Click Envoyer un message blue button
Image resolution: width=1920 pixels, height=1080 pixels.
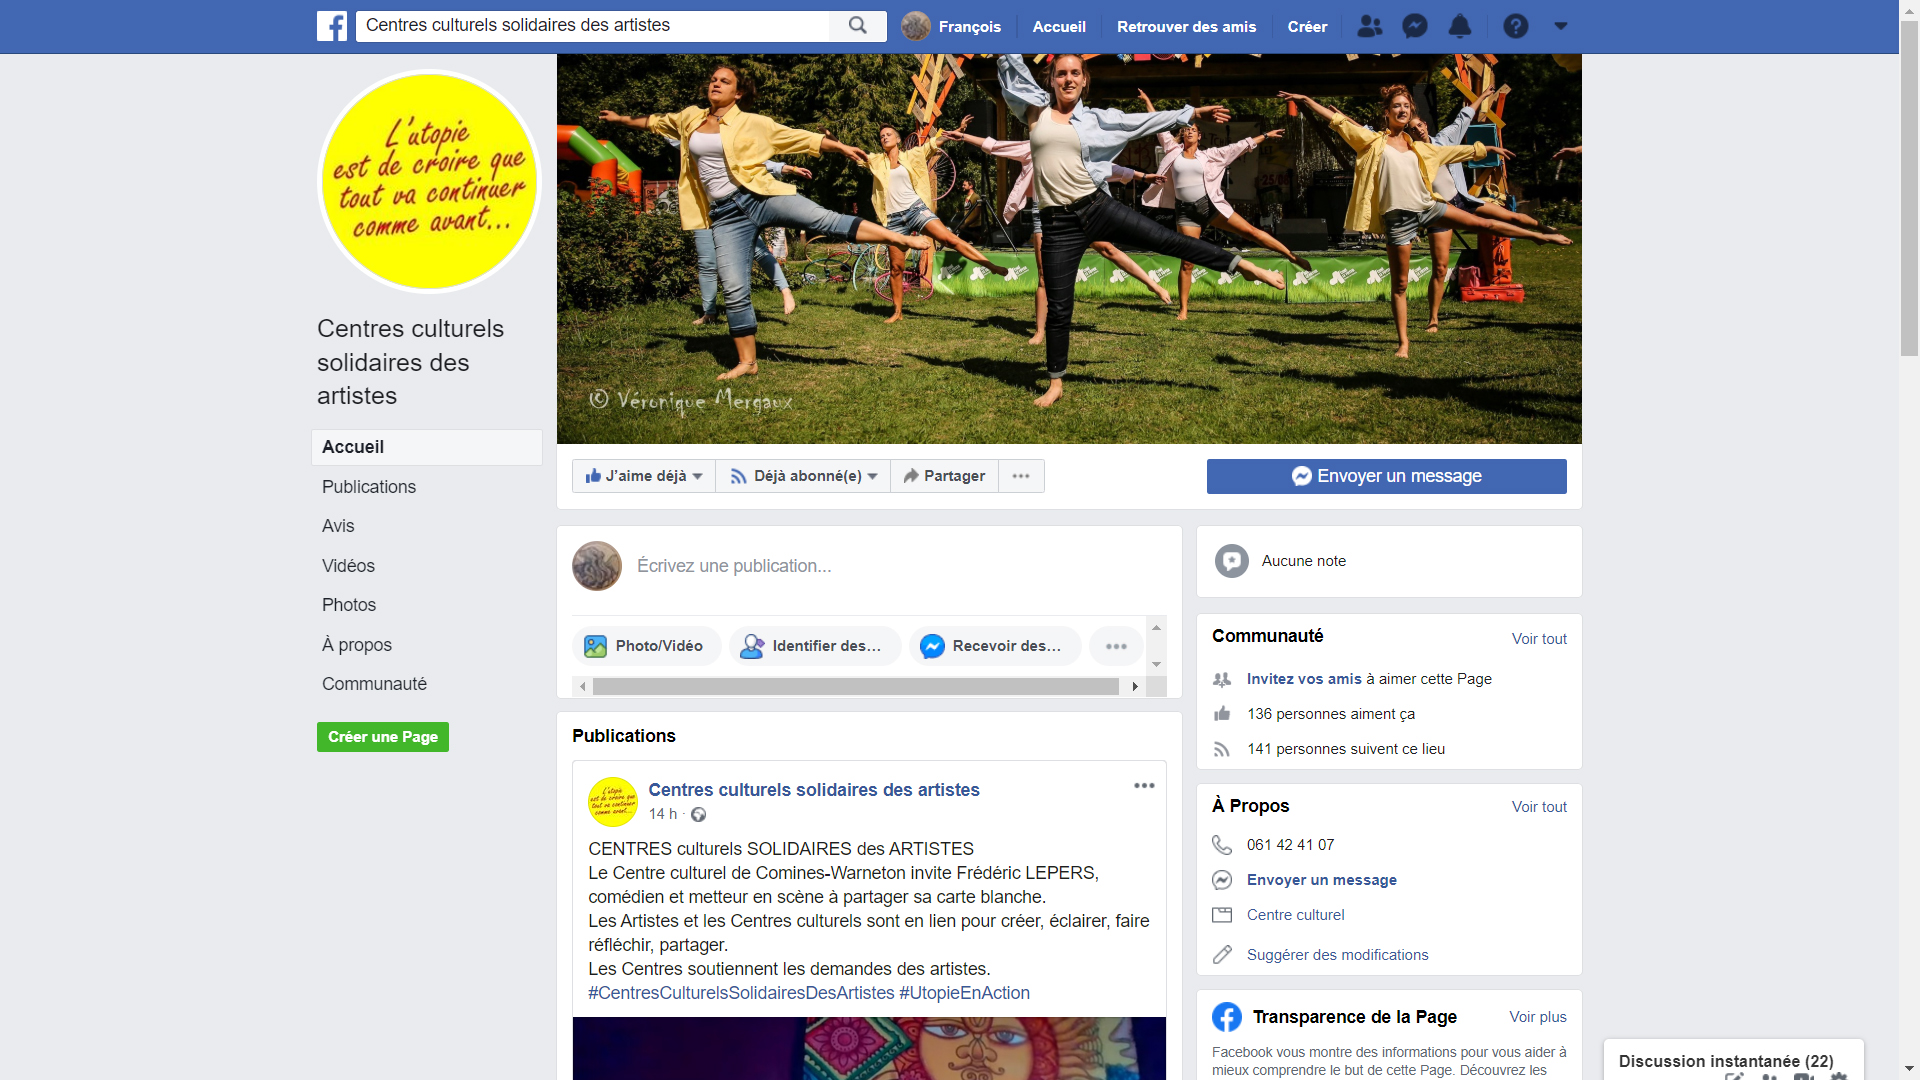[1386, 476]
